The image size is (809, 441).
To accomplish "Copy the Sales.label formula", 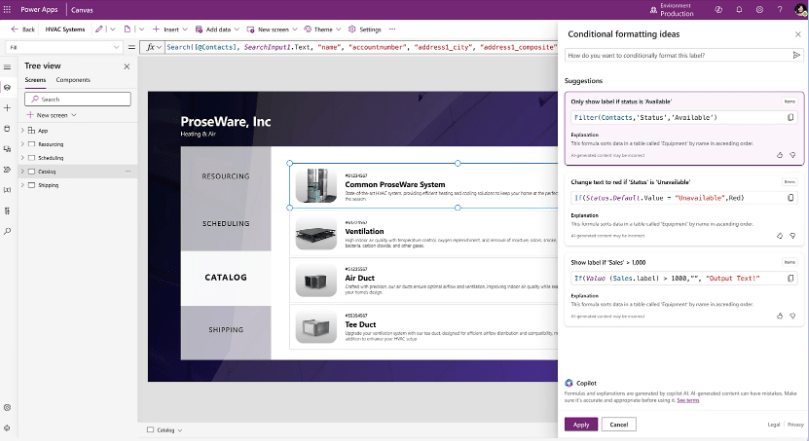I will click(790, 279).
